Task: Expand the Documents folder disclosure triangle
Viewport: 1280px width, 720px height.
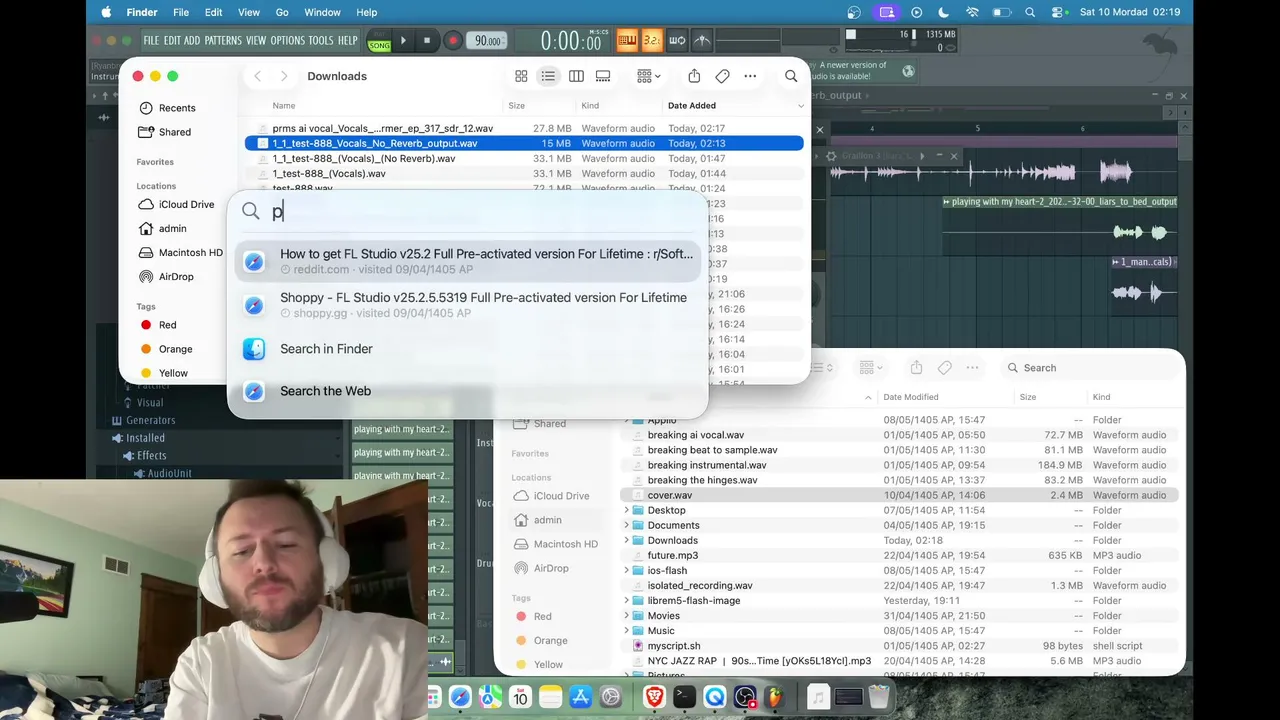Action: (x=627, y=525)
